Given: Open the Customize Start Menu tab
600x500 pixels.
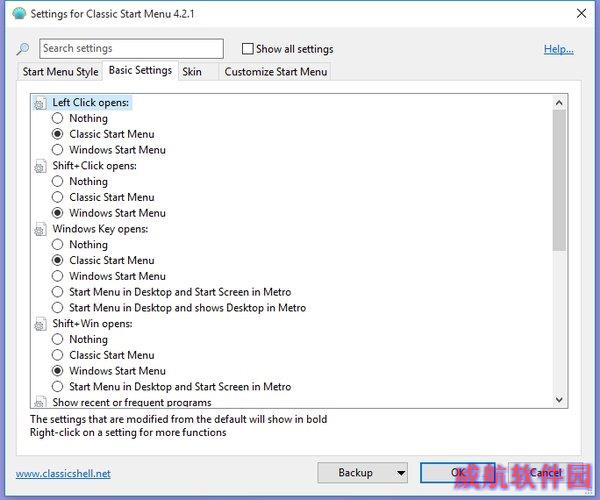Looking at the screenshot, I should 276,72.
